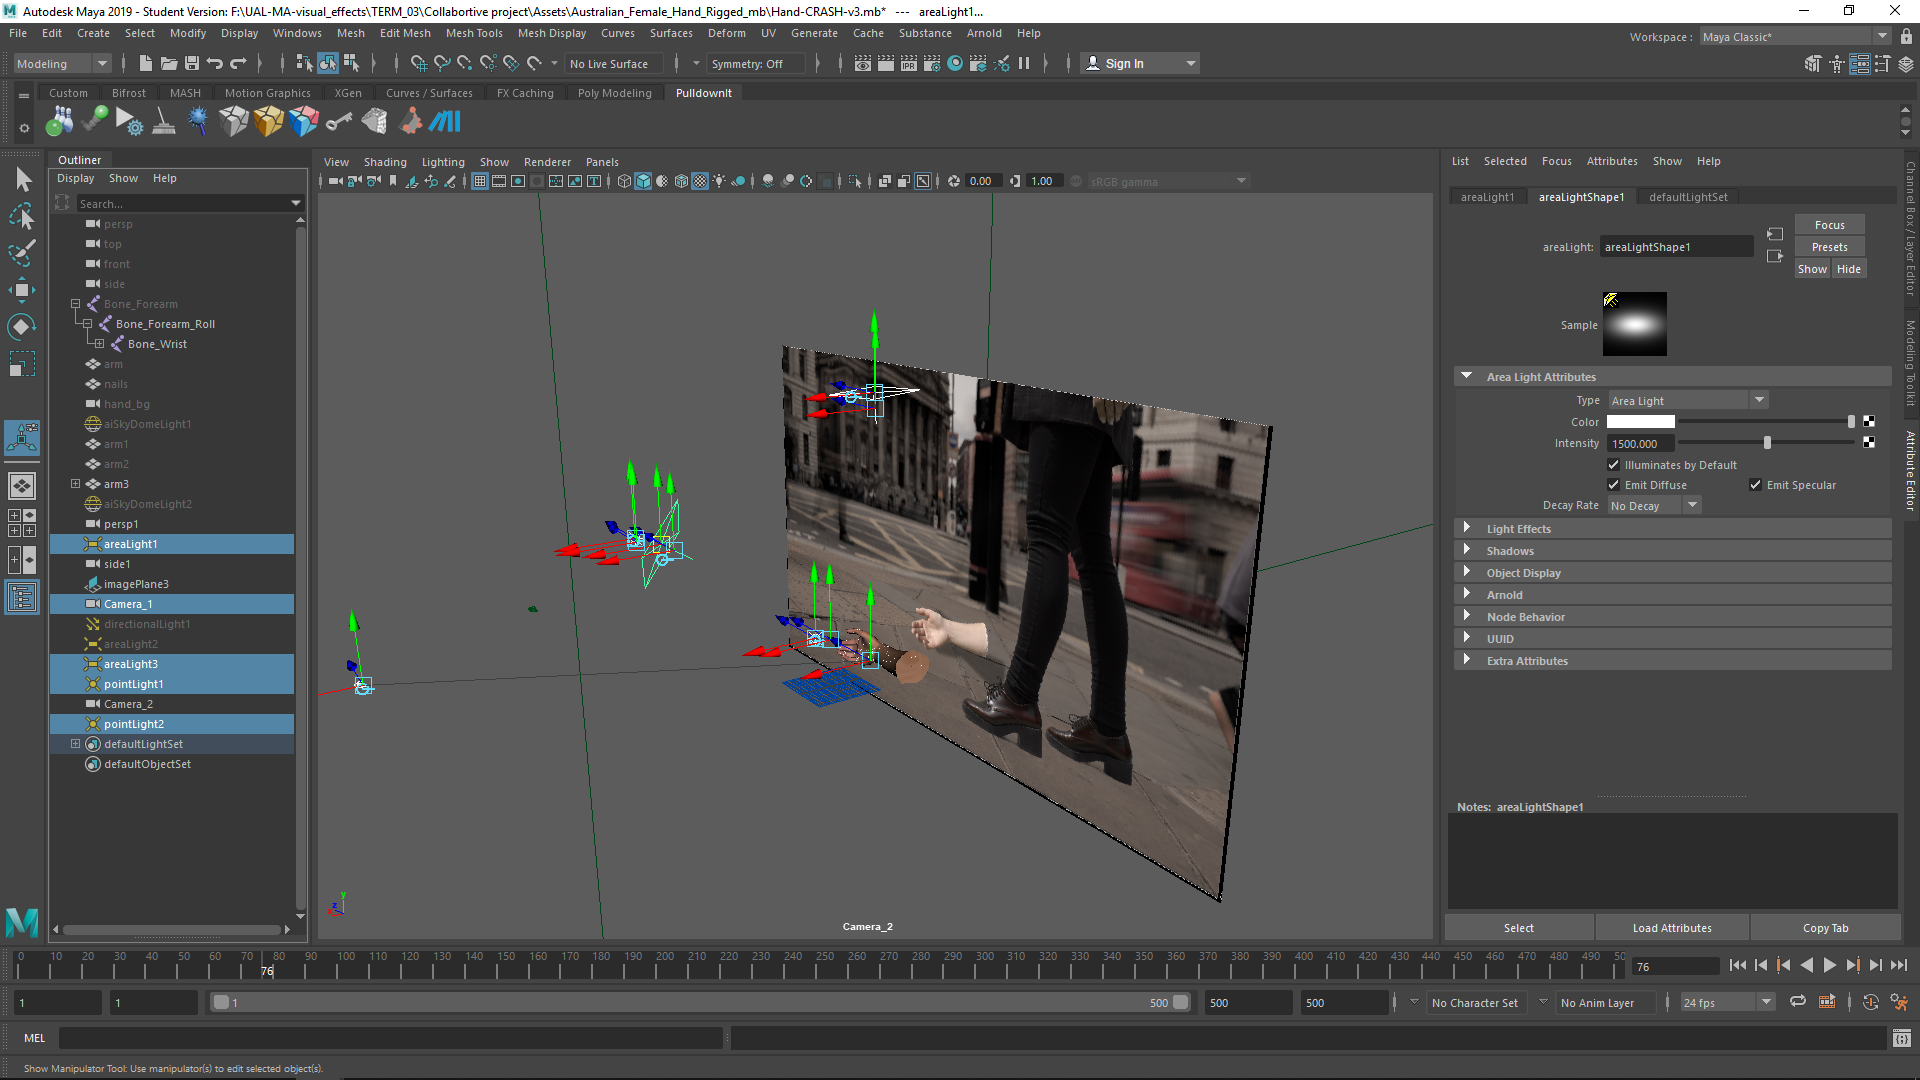
Task: Disable the Emit Specular checkbox
Action: (1755, 485)
